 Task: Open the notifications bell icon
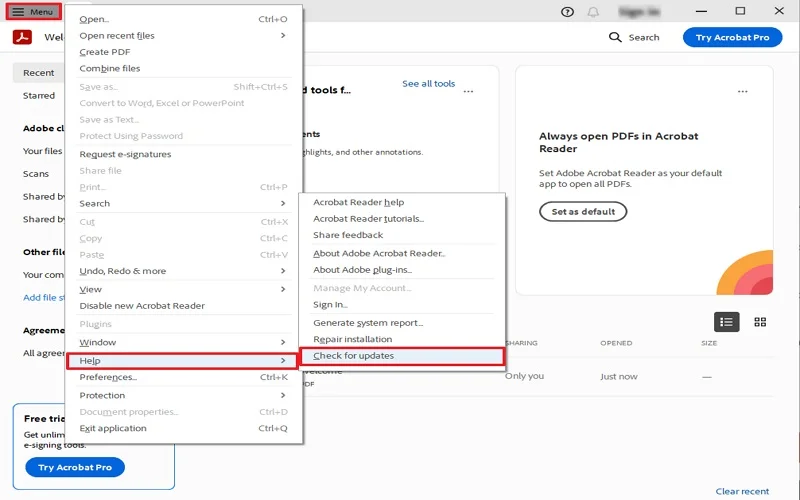[x=594, y=12]
